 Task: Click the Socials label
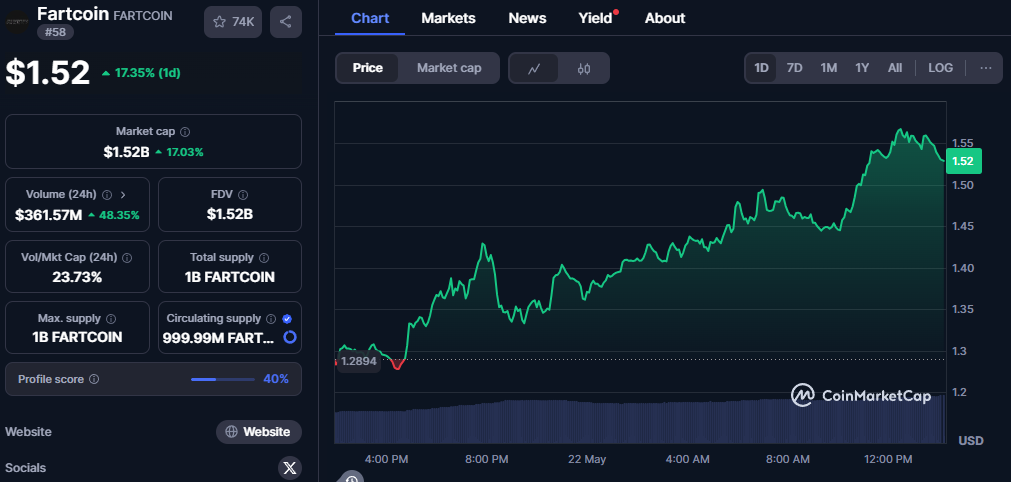point(25,468)
